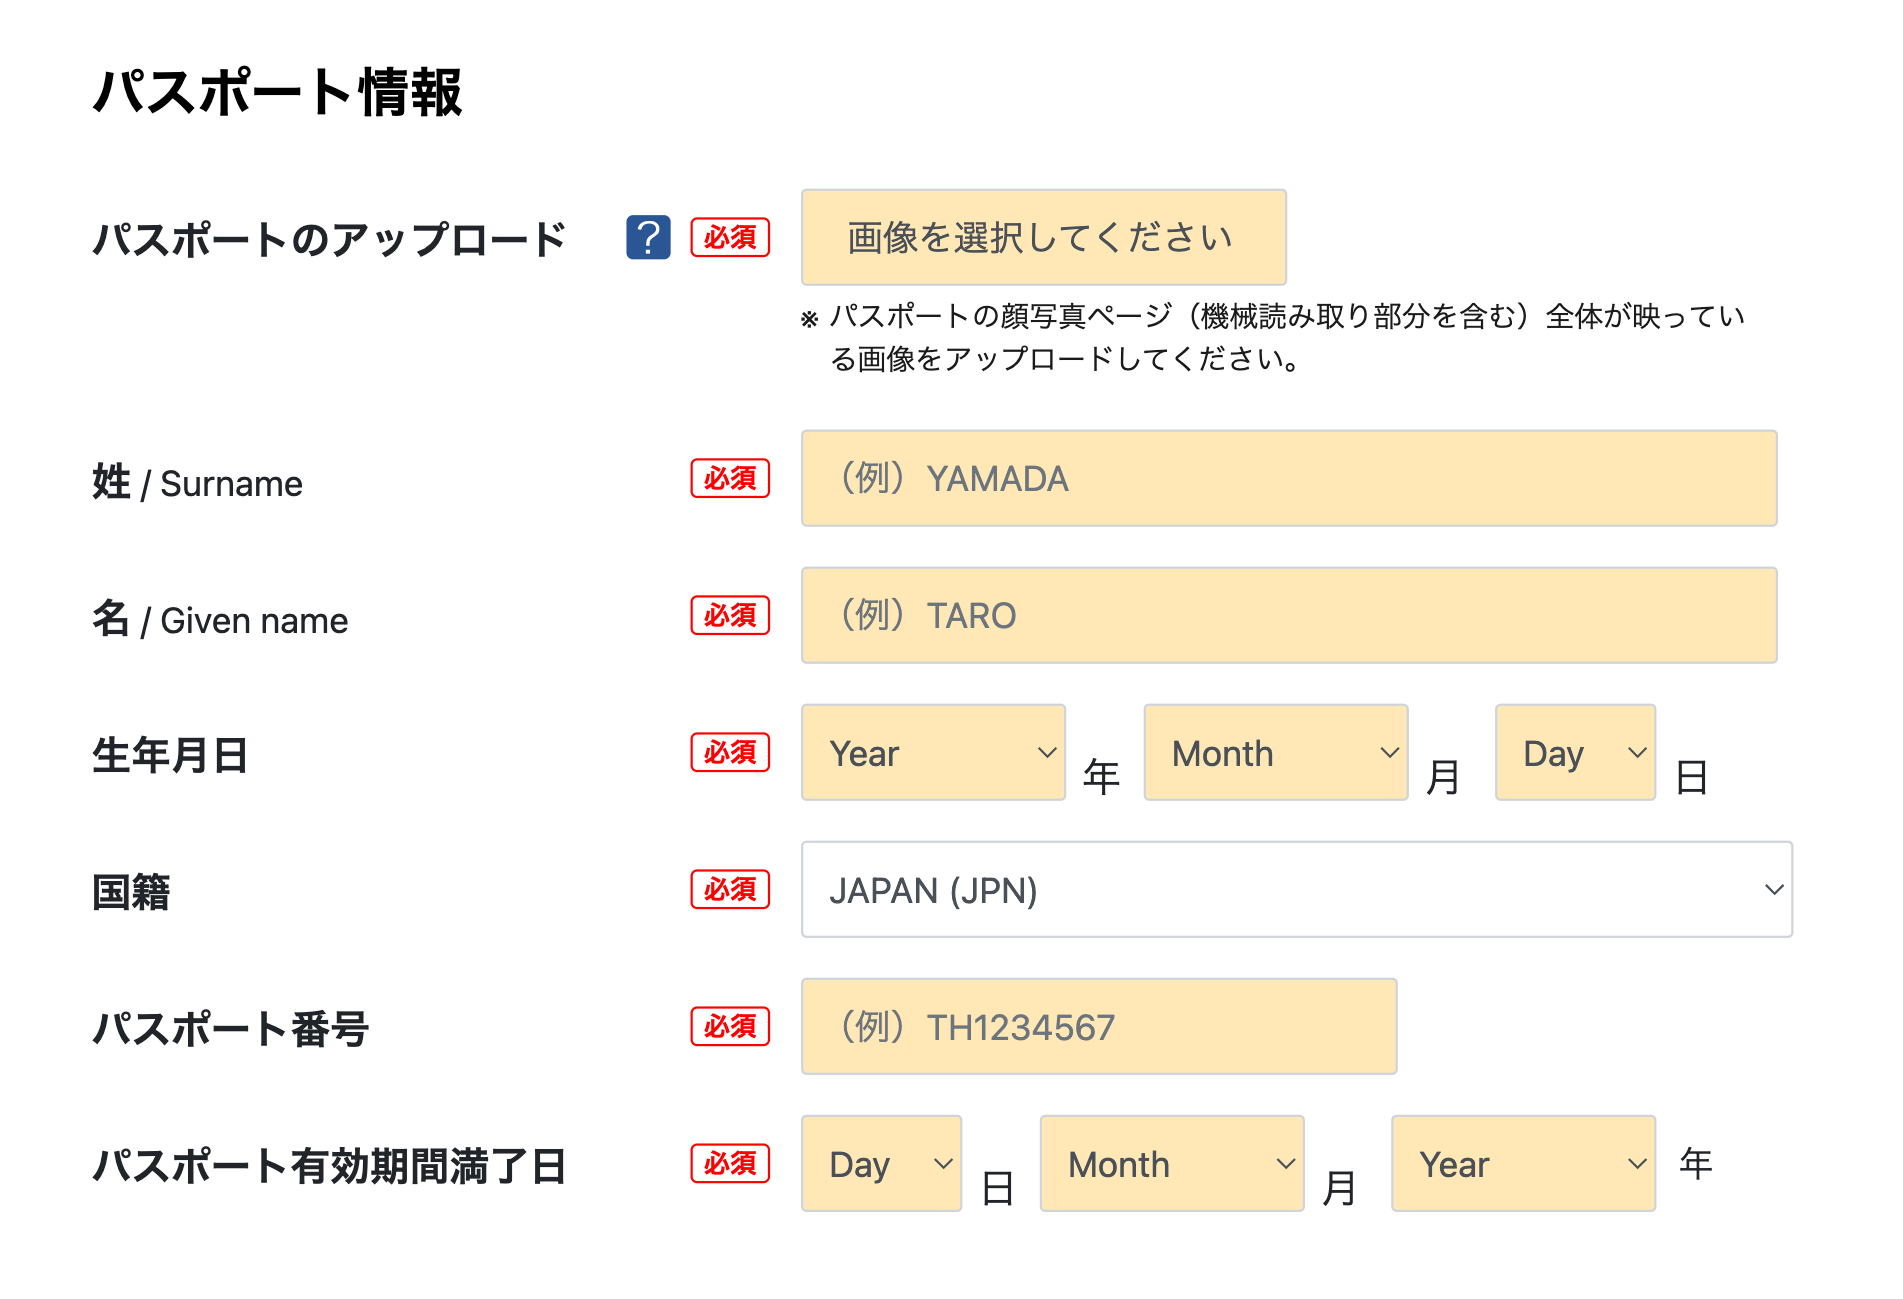Click the 必須 badge beside パスポート有効期間満了日

[730, 1164]
